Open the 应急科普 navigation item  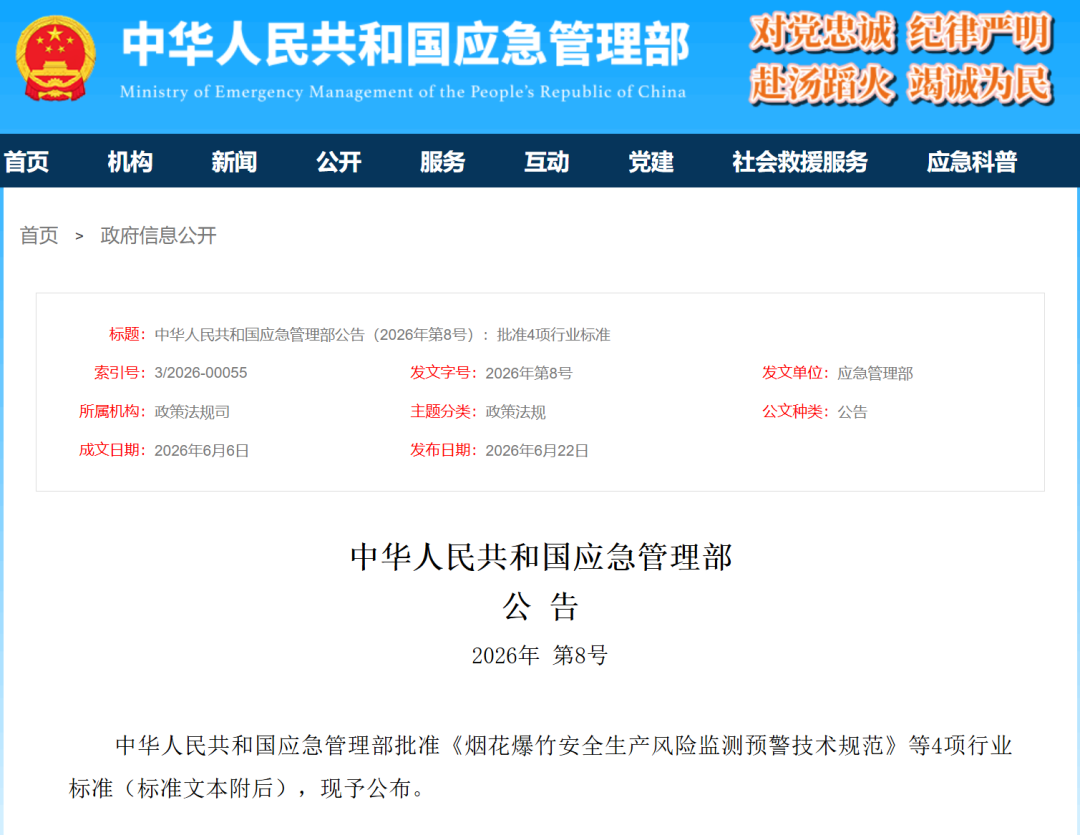[x=972, y=162]
